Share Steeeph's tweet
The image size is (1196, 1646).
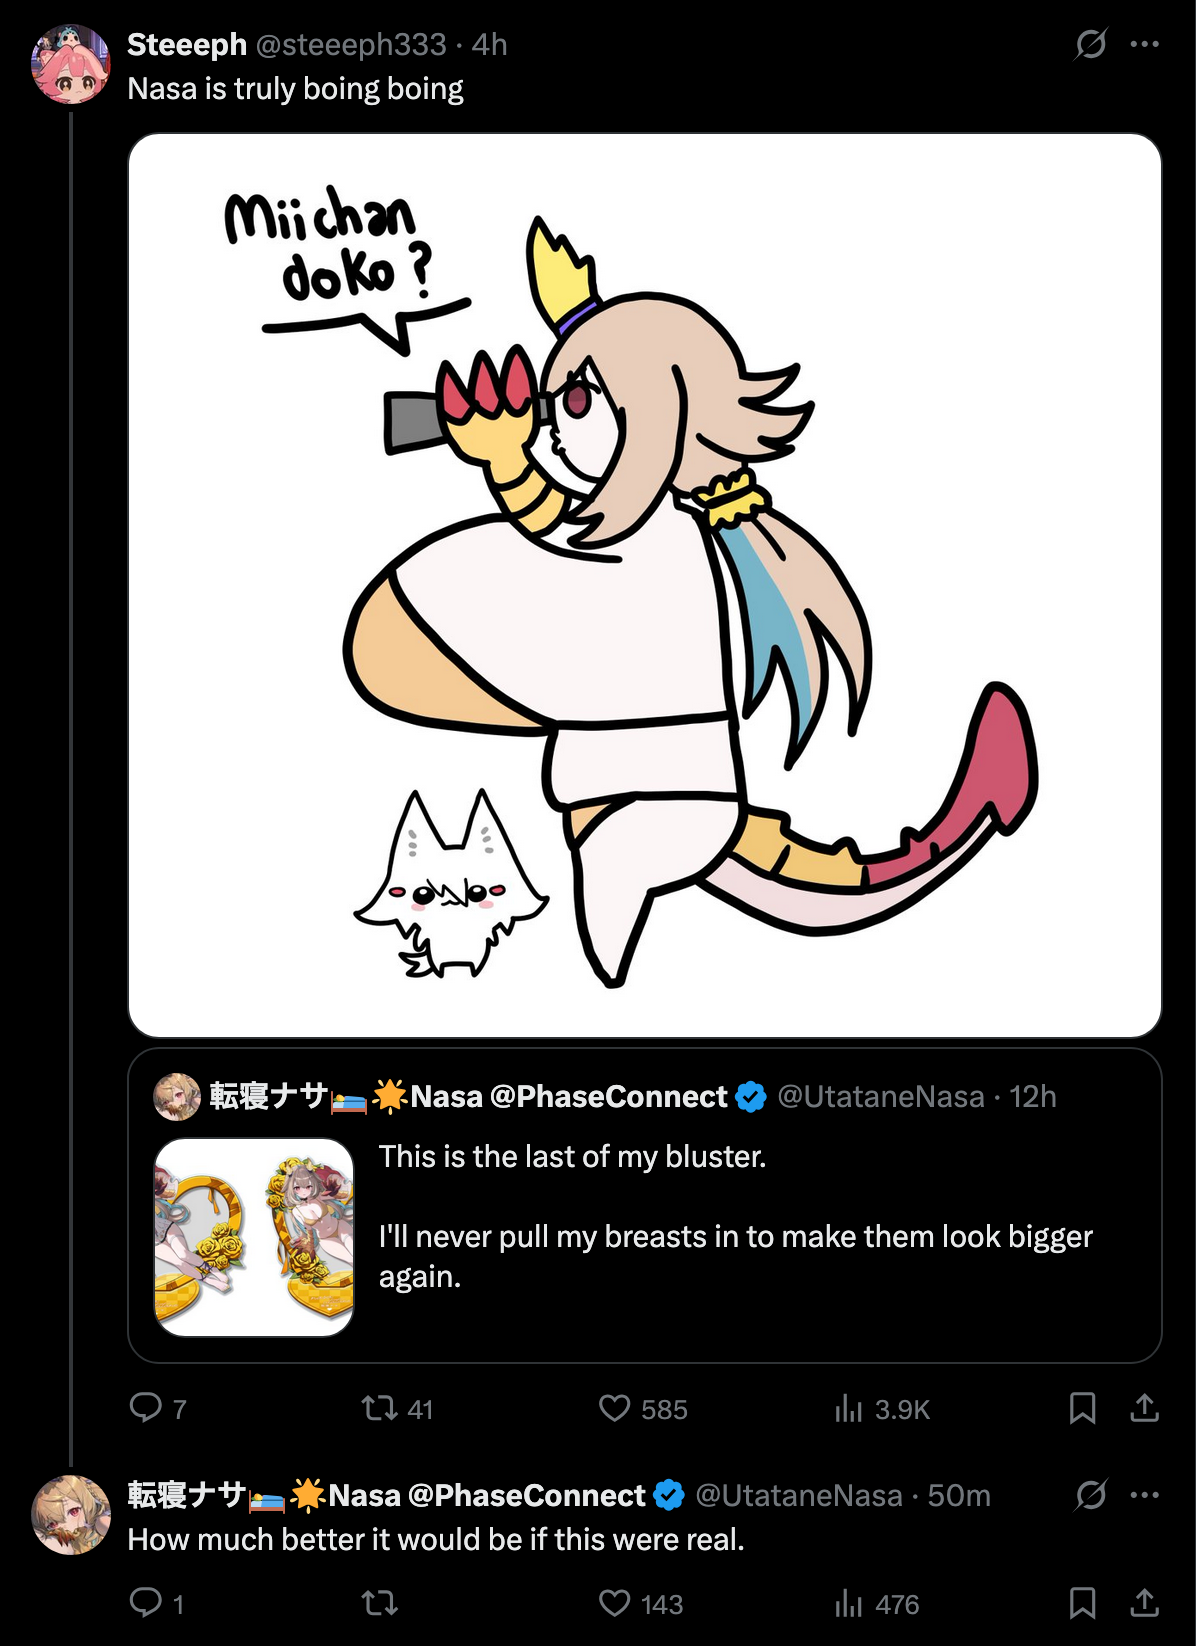1144,1408
